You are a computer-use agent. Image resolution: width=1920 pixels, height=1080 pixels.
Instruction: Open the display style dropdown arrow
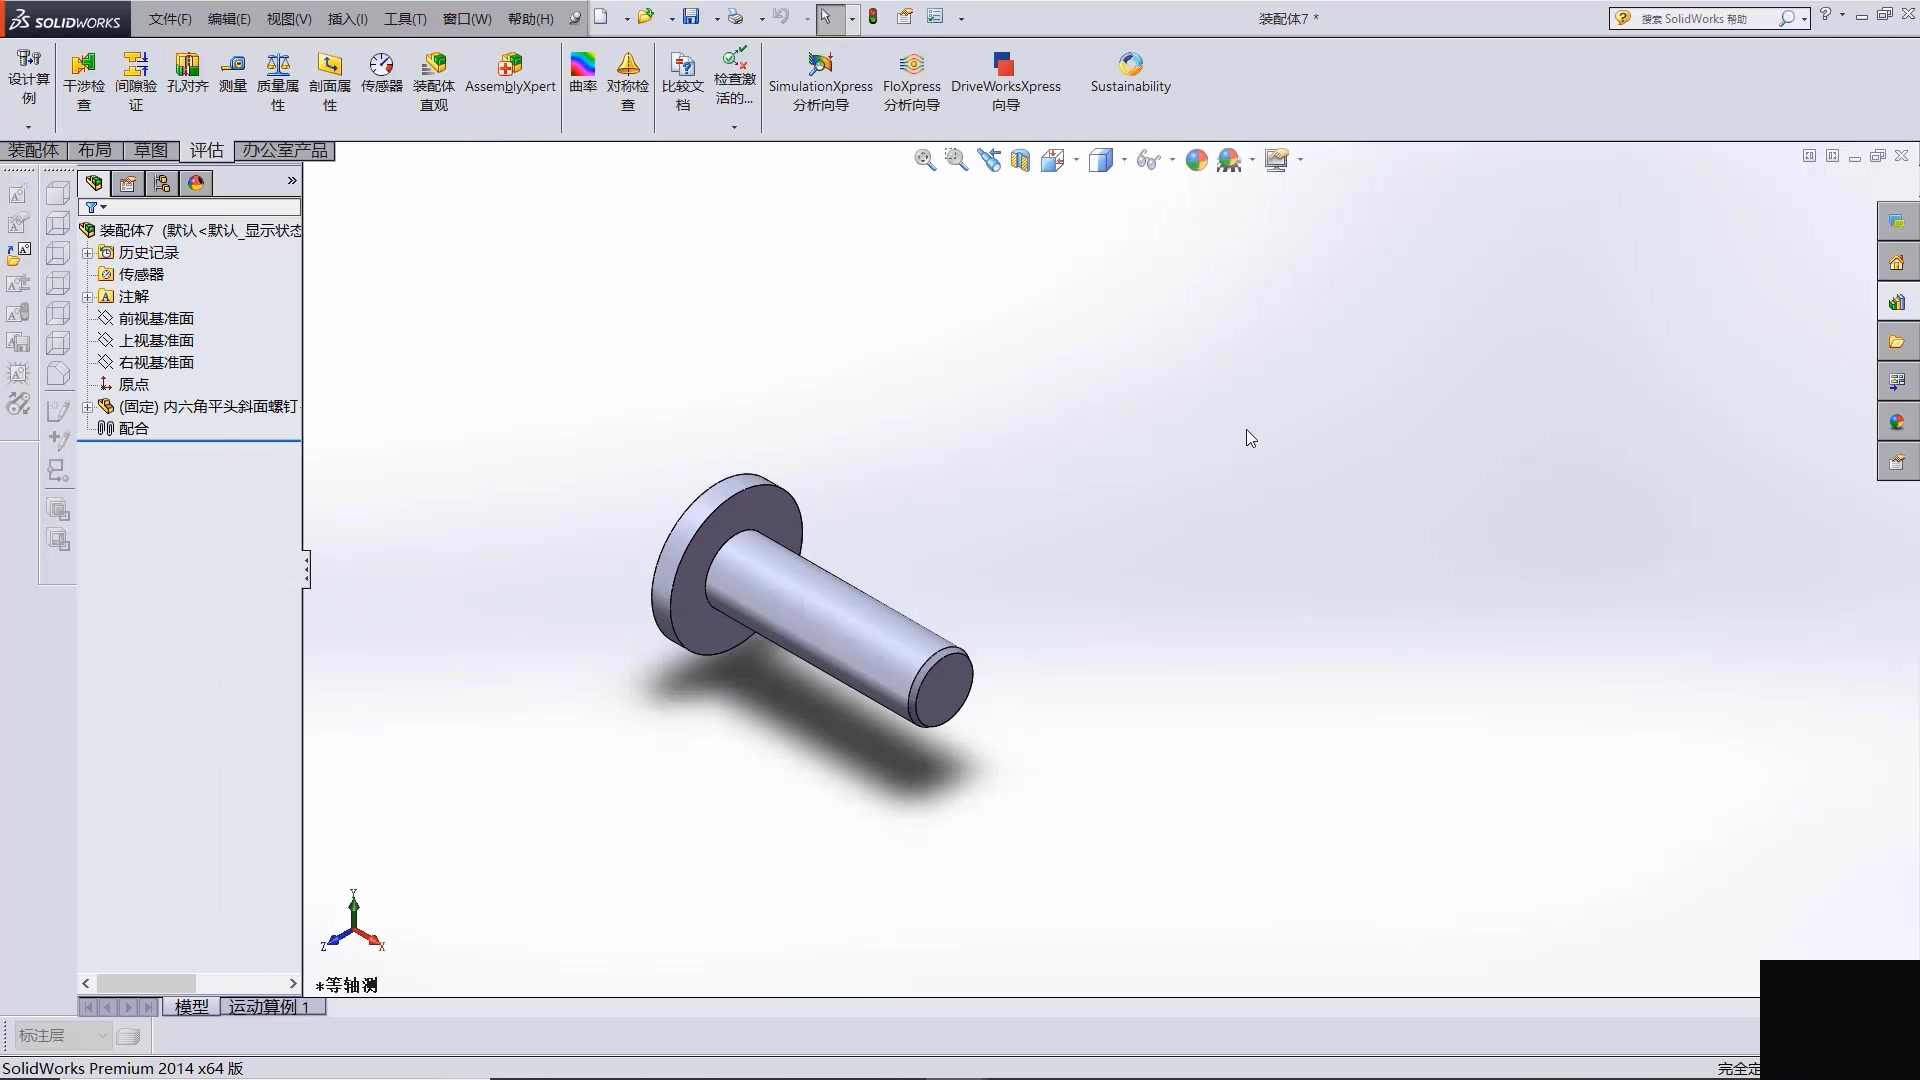1122,160
